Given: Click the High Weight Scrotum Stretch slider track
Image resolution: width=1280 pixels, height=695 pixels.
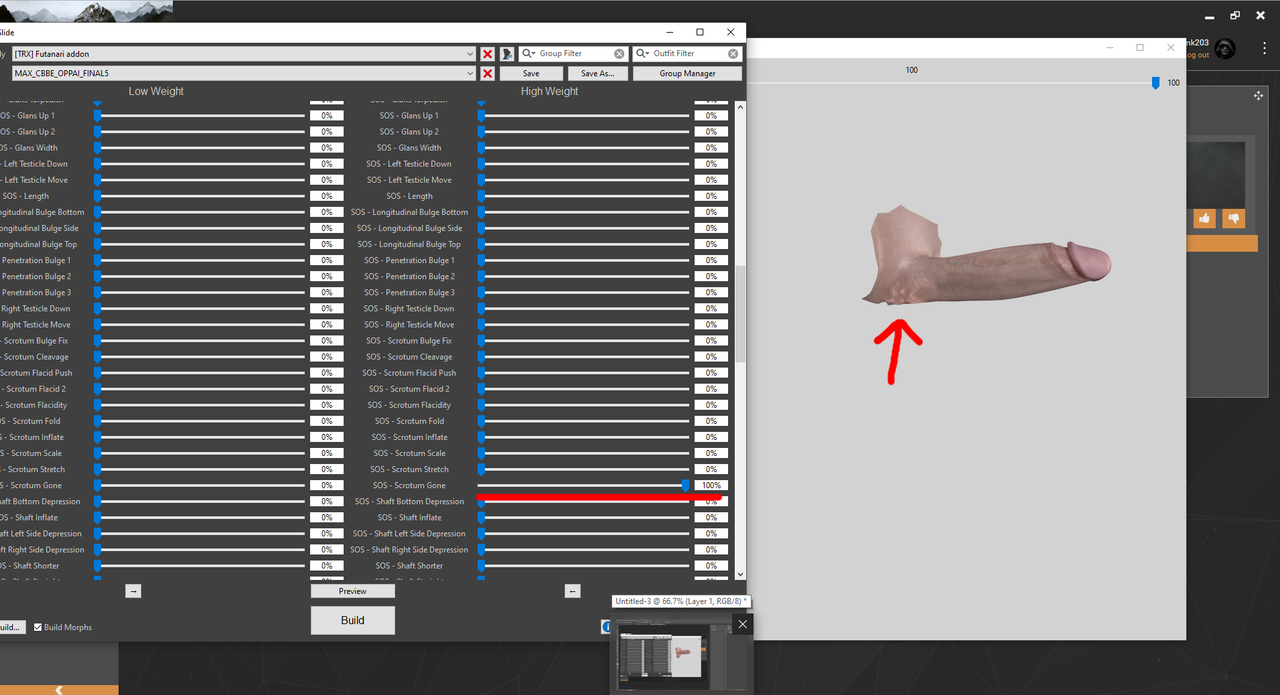Looking at the screenshot, I should click(x=584, y=469).
